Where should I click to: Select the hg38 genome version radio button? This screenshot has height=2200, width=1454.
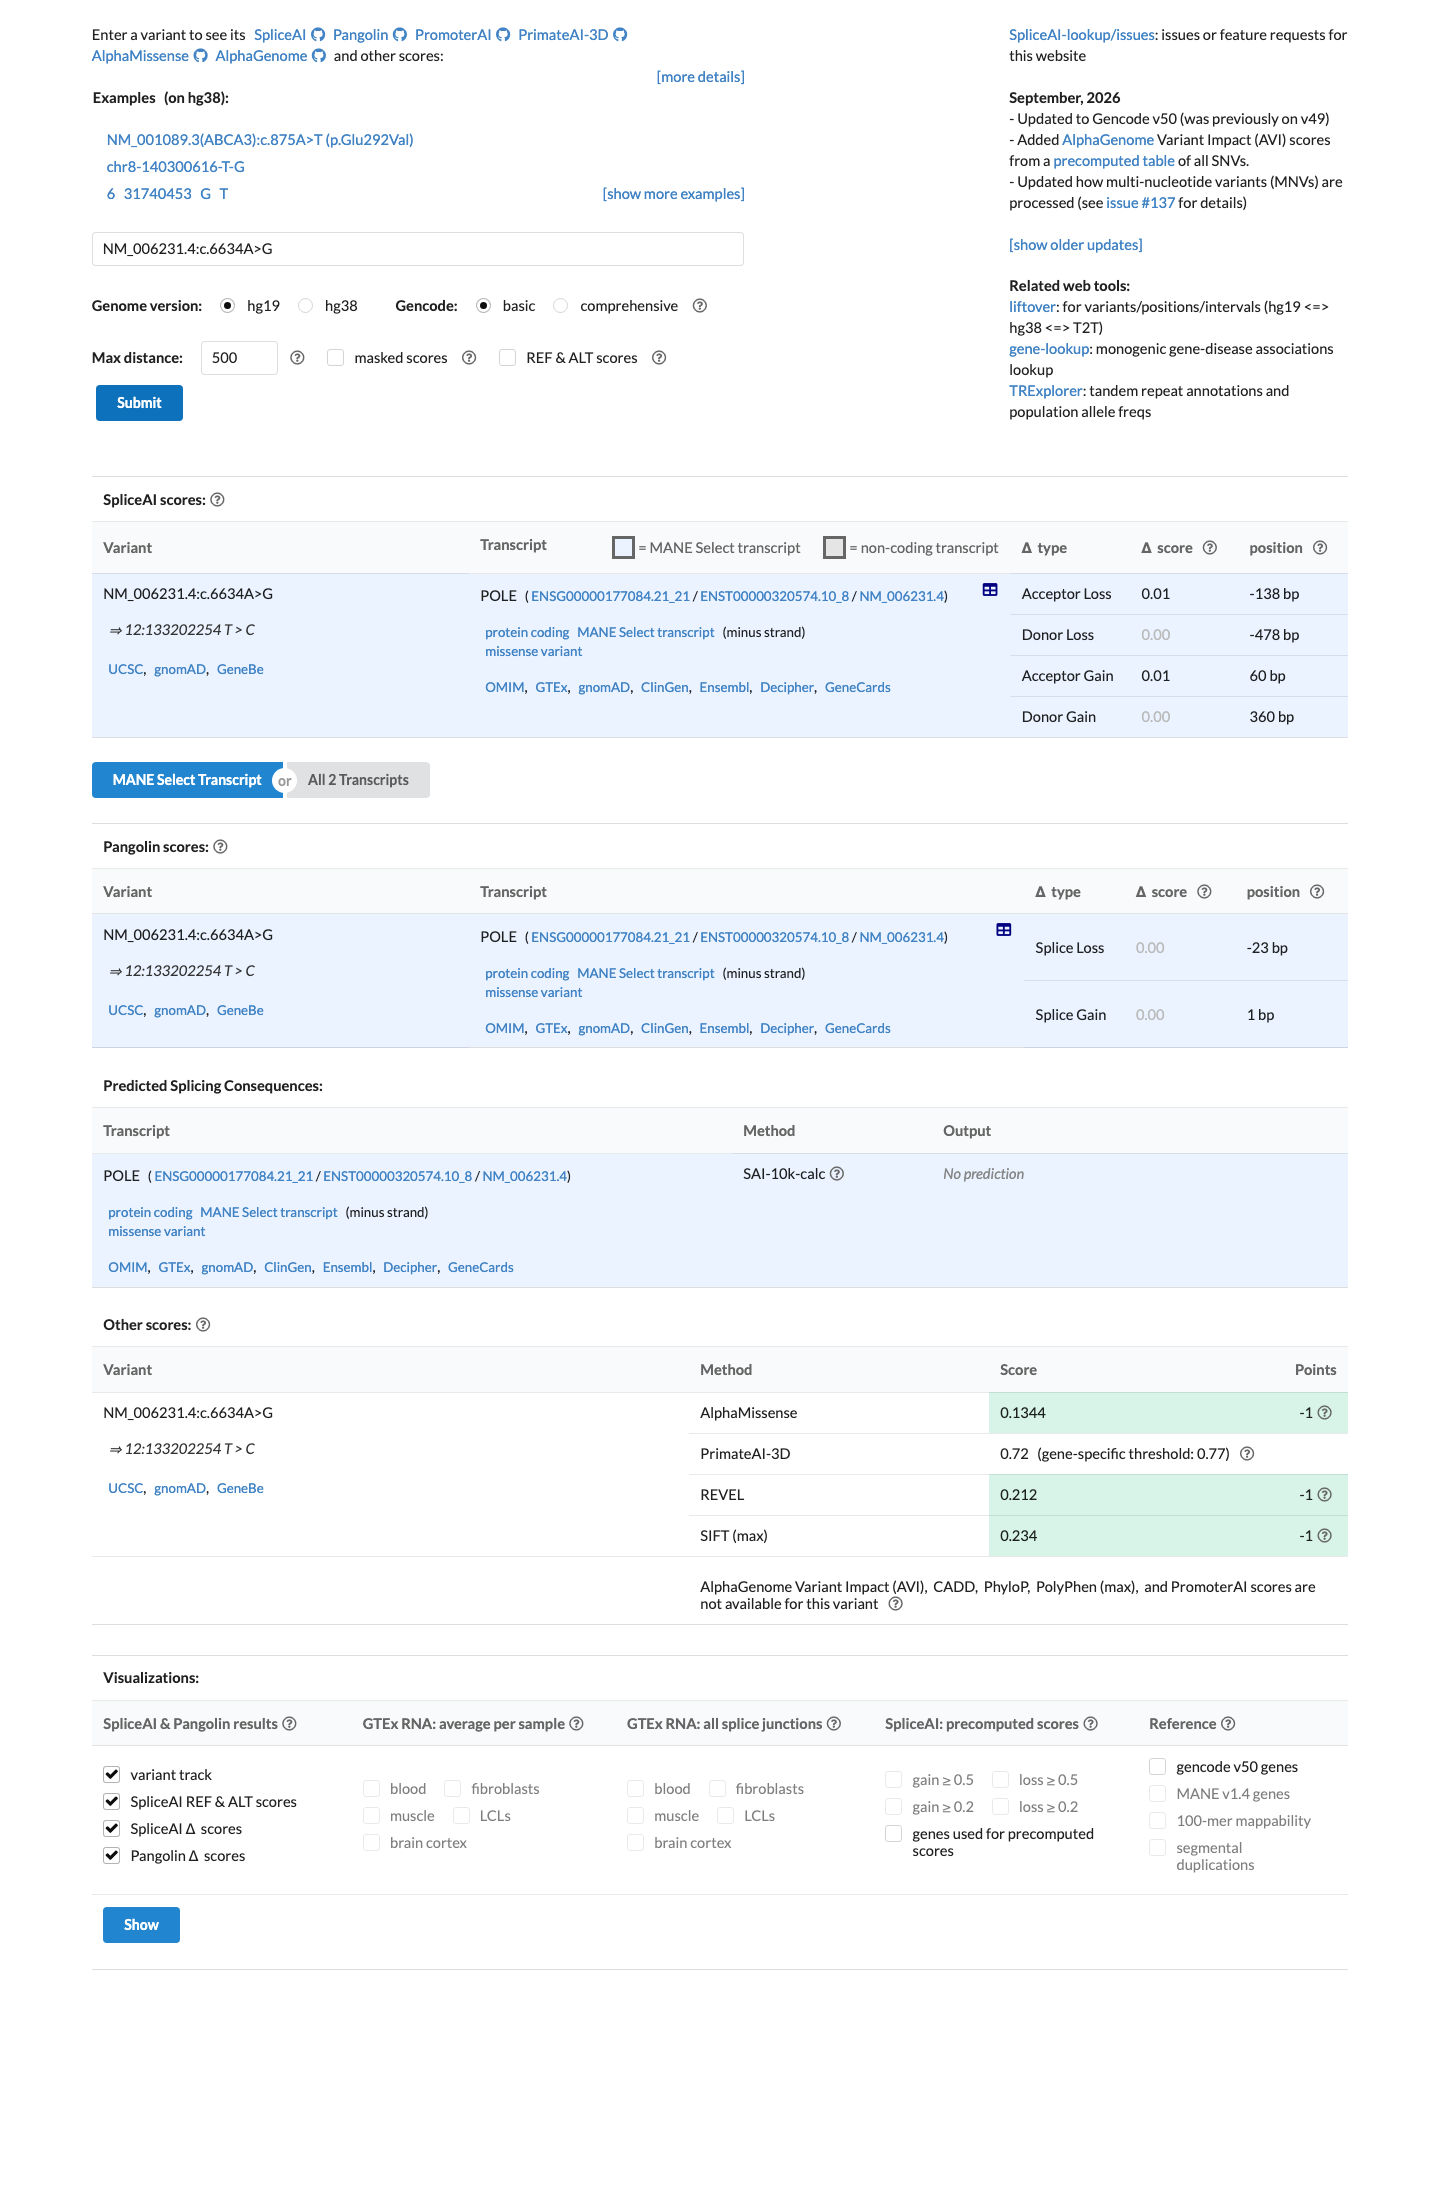tap(306, 306)
